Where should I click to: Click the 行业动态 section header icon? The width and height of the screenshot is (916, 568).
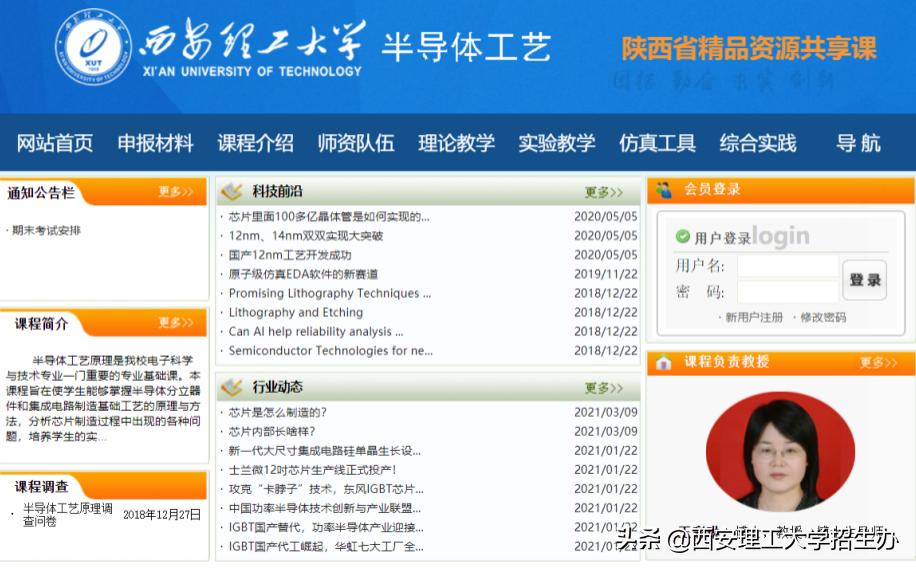(x=231, y=387)
